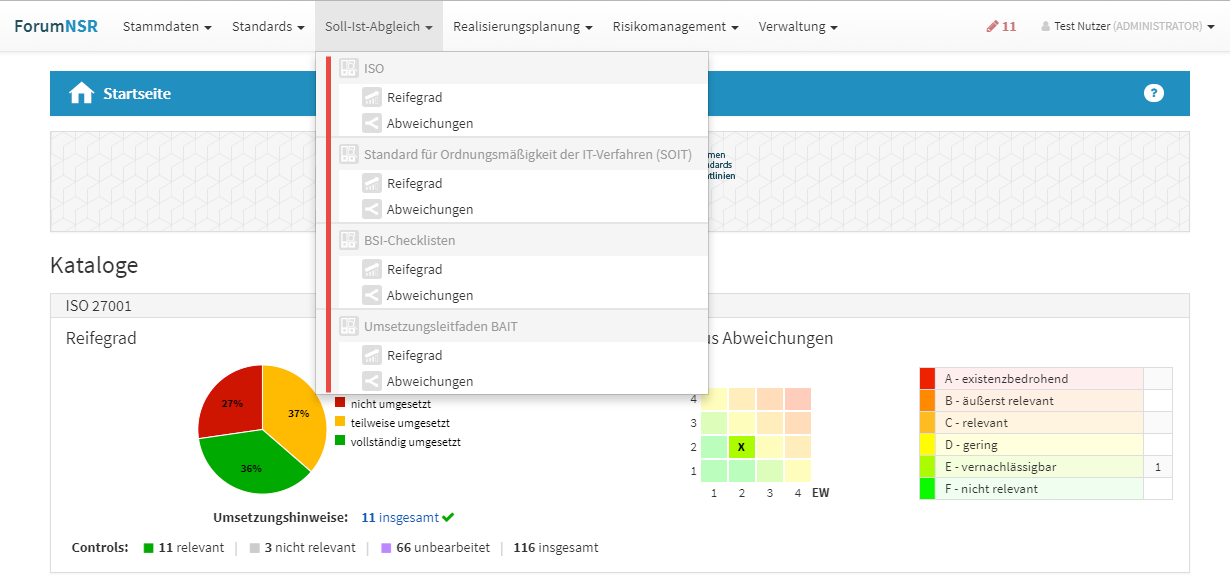The height and width of the screenshot is (577, 1230).
Task: Click Abweichungen share icon under SOIT standard
Action: coord(372,210)
